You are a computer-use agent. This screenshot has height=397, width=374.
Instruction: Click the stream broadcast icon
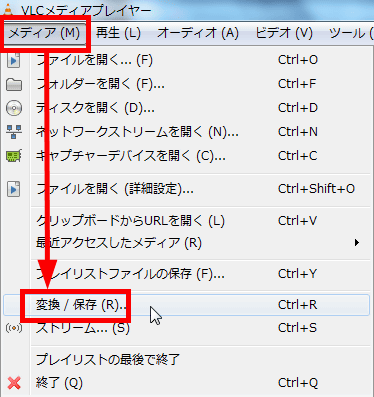14,328
